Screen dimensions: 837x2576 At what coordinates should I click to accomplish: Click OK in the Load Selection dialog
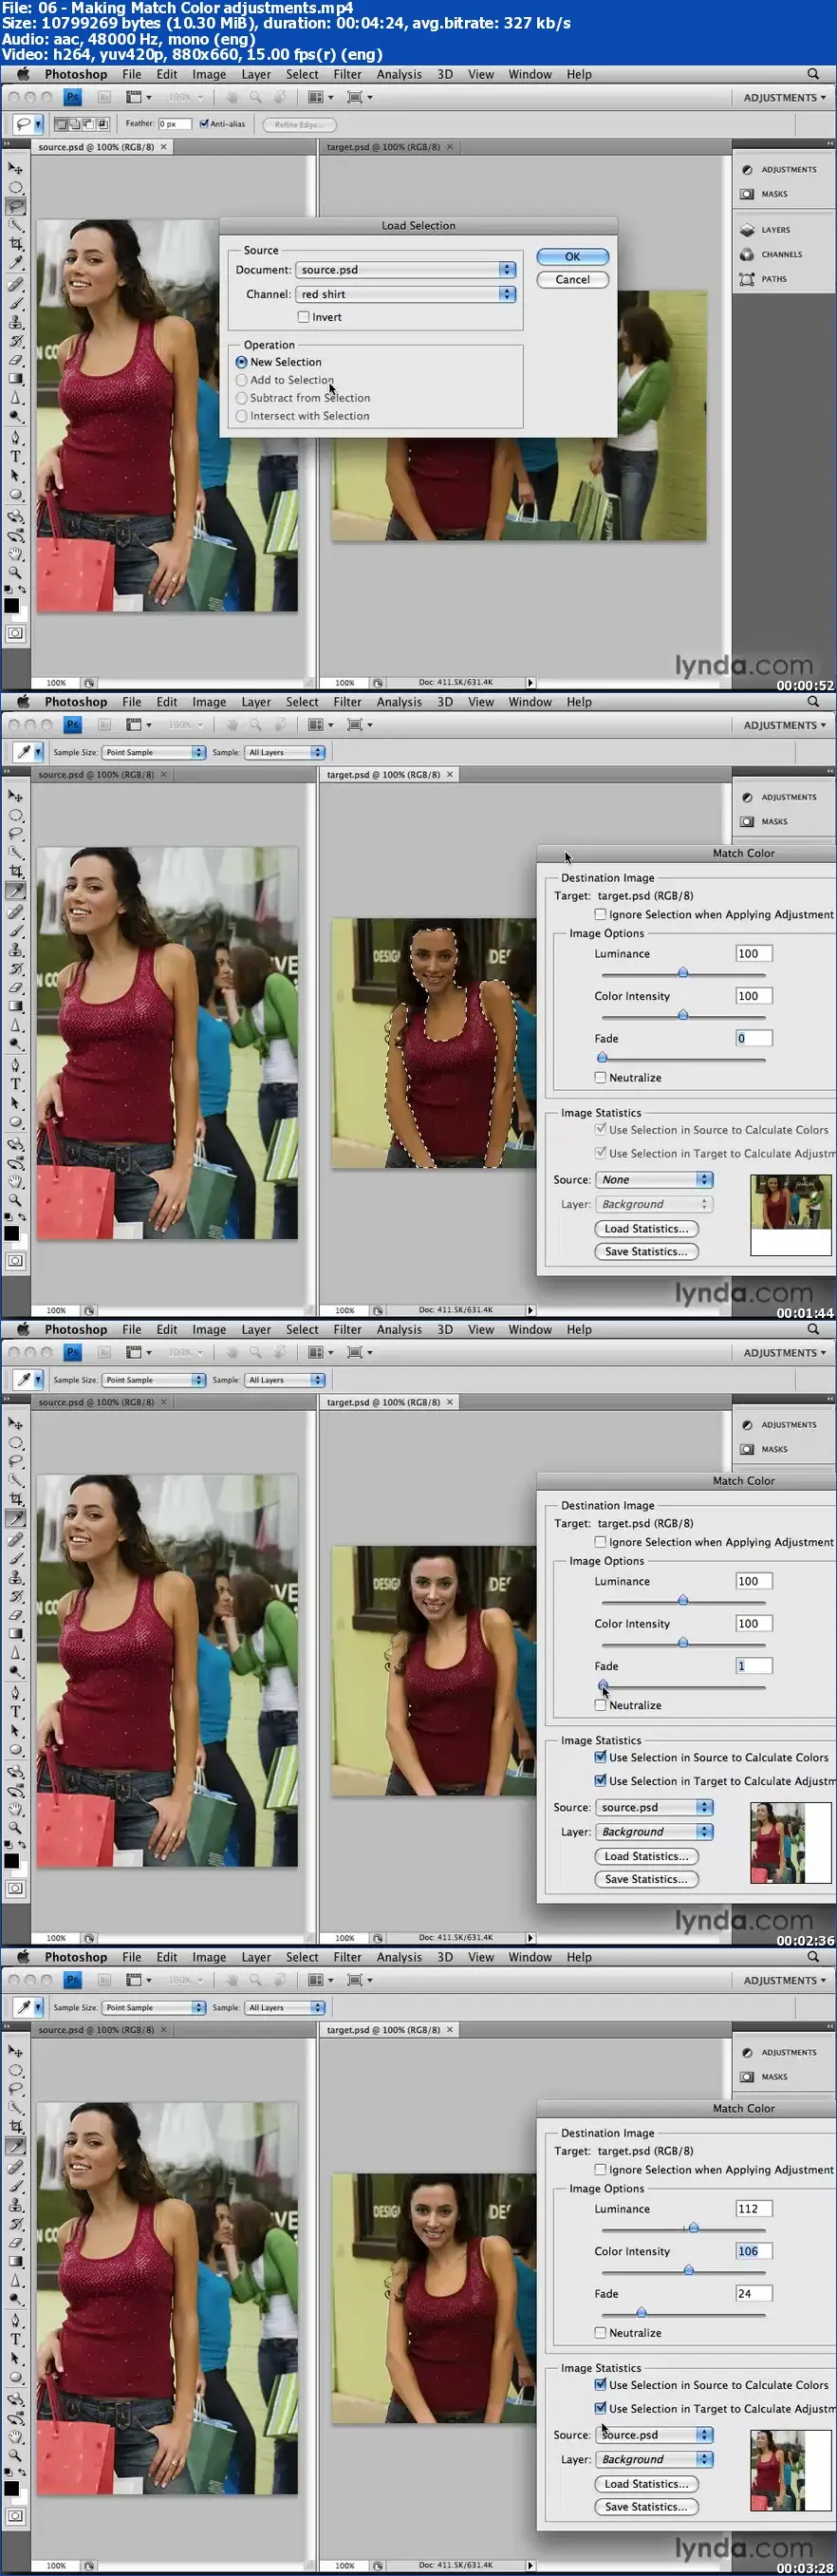[572, 257]
